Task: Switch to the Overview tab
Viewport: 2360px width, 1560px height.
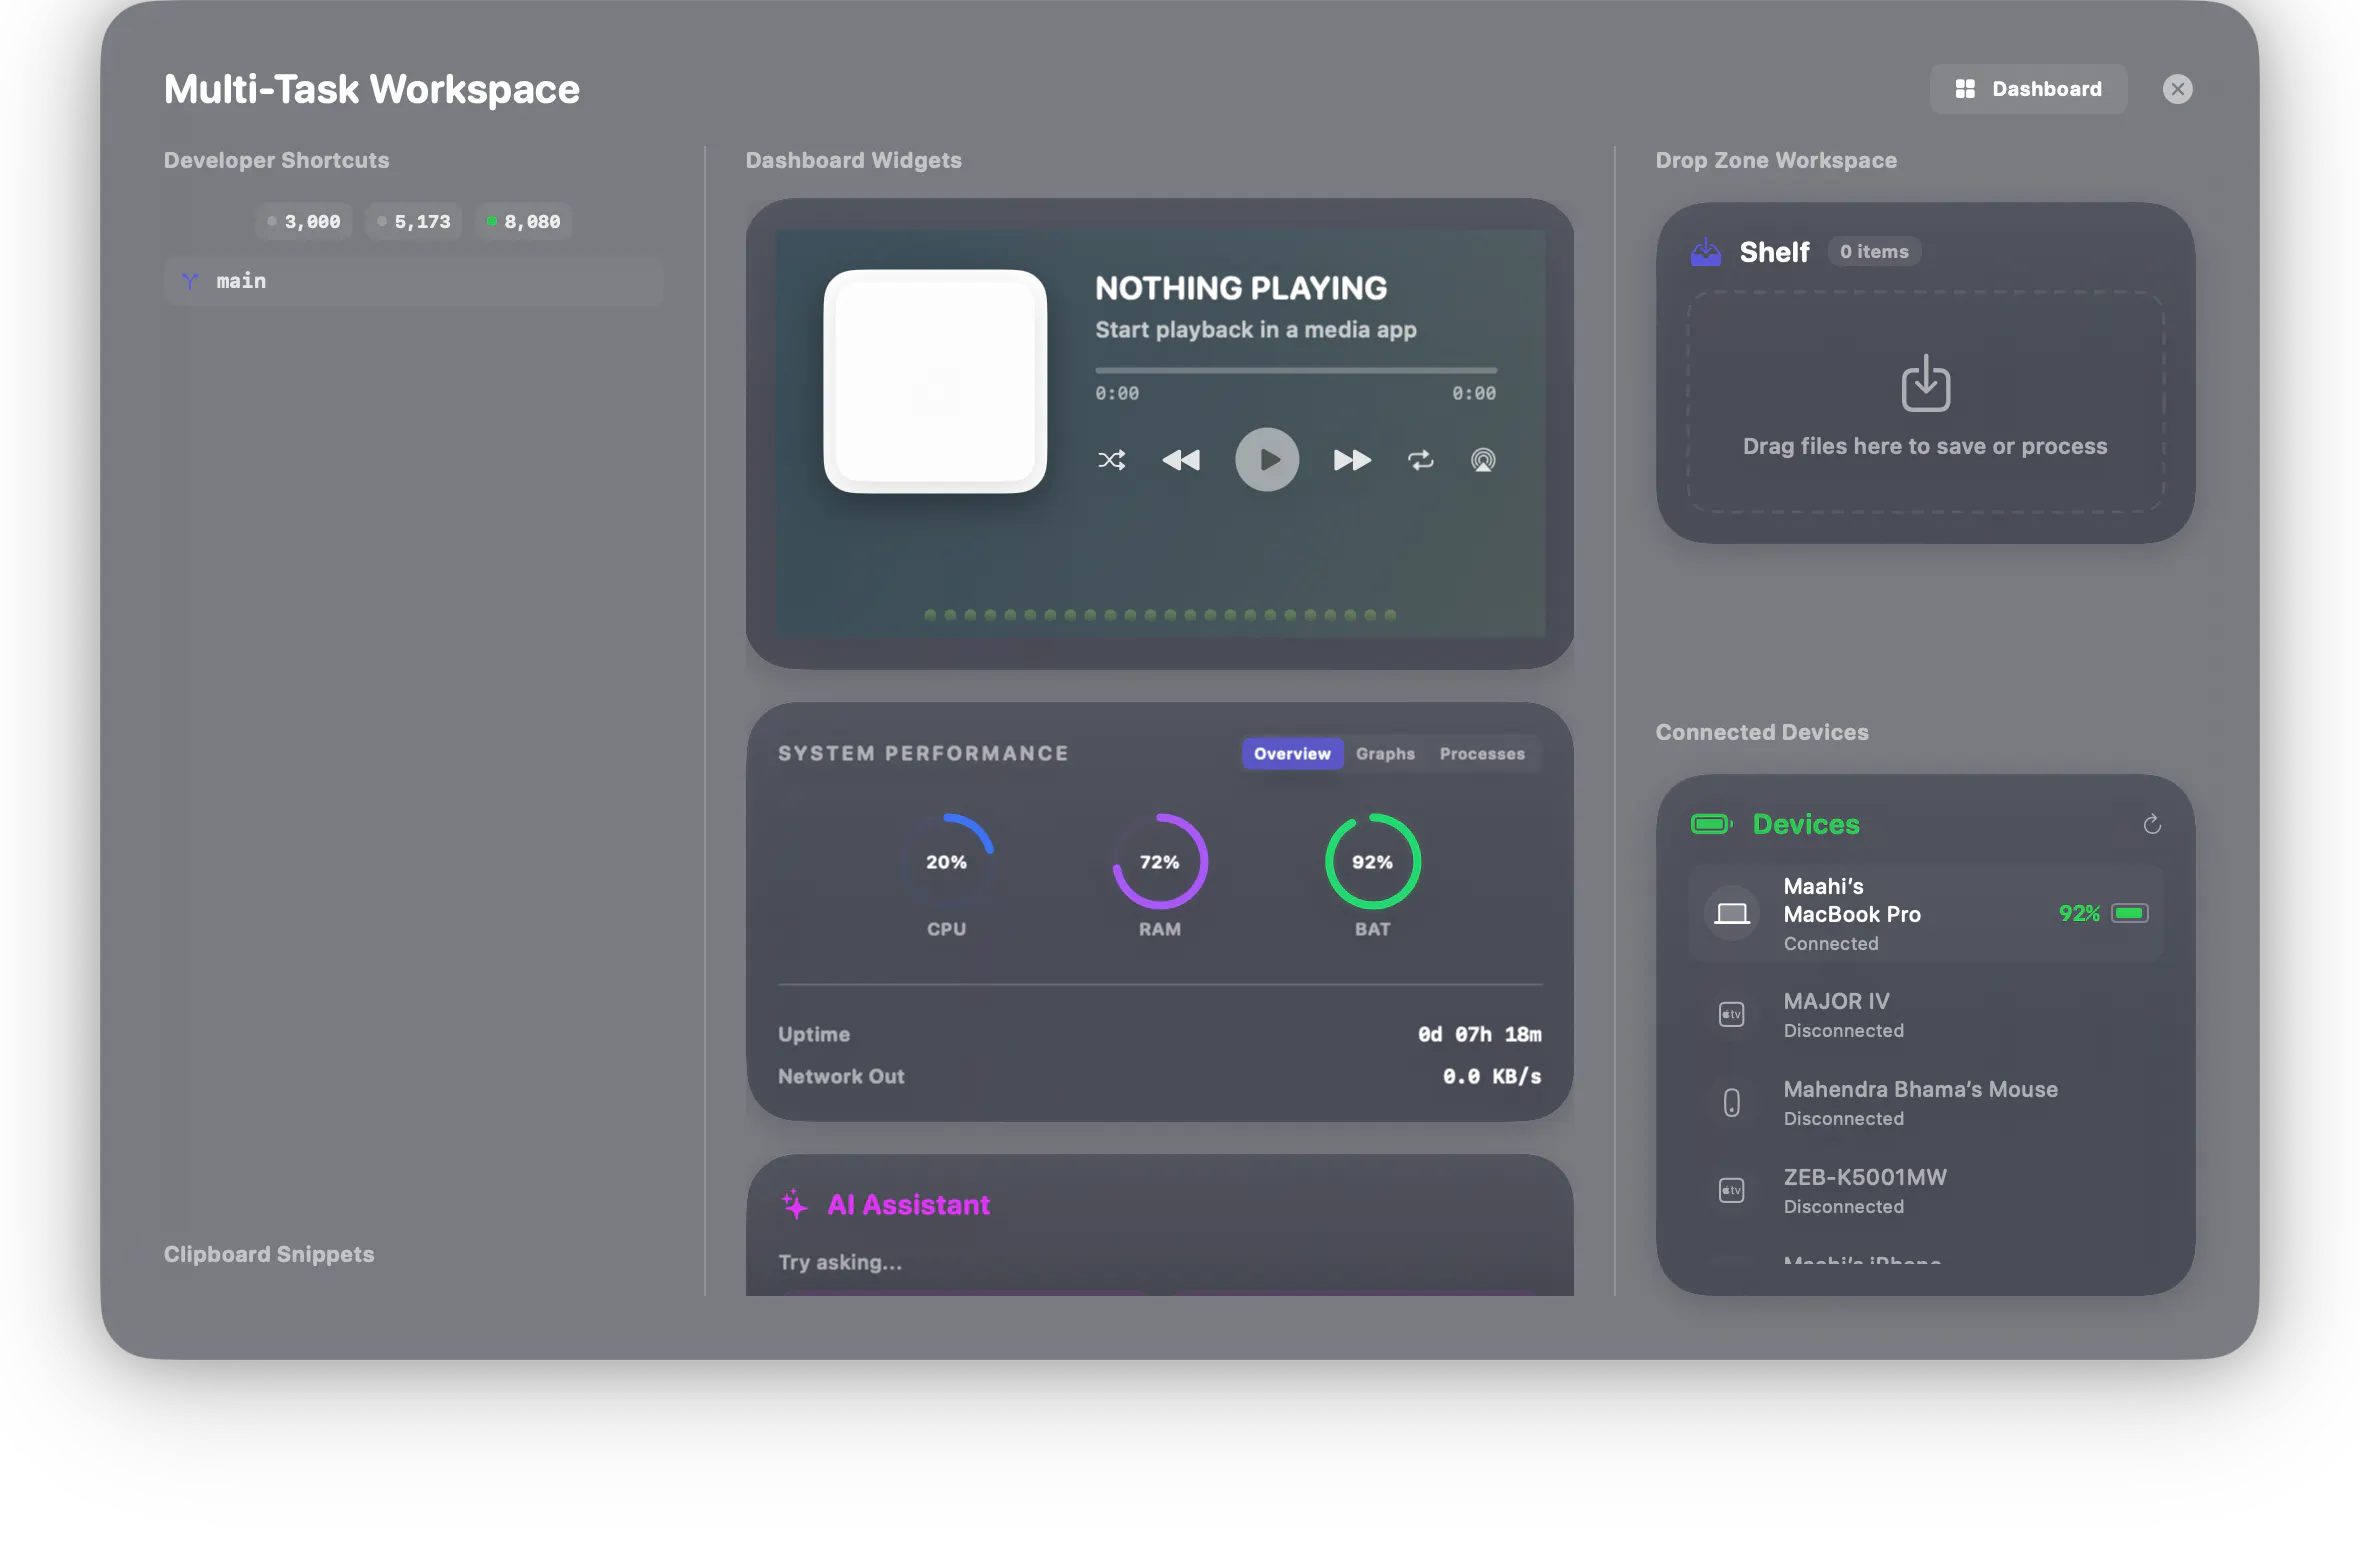Action: tap(1292, 754)
